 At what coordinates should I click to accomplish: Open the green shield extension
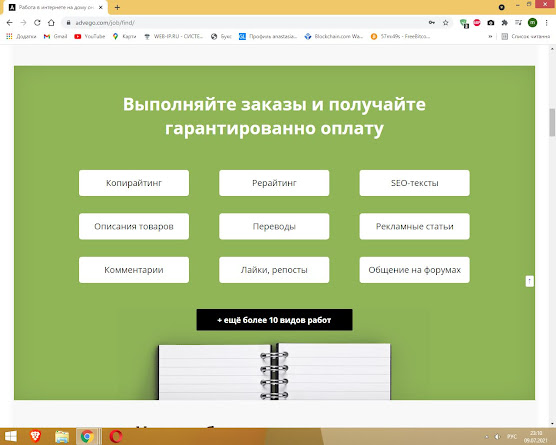click(x=464, y=23)
